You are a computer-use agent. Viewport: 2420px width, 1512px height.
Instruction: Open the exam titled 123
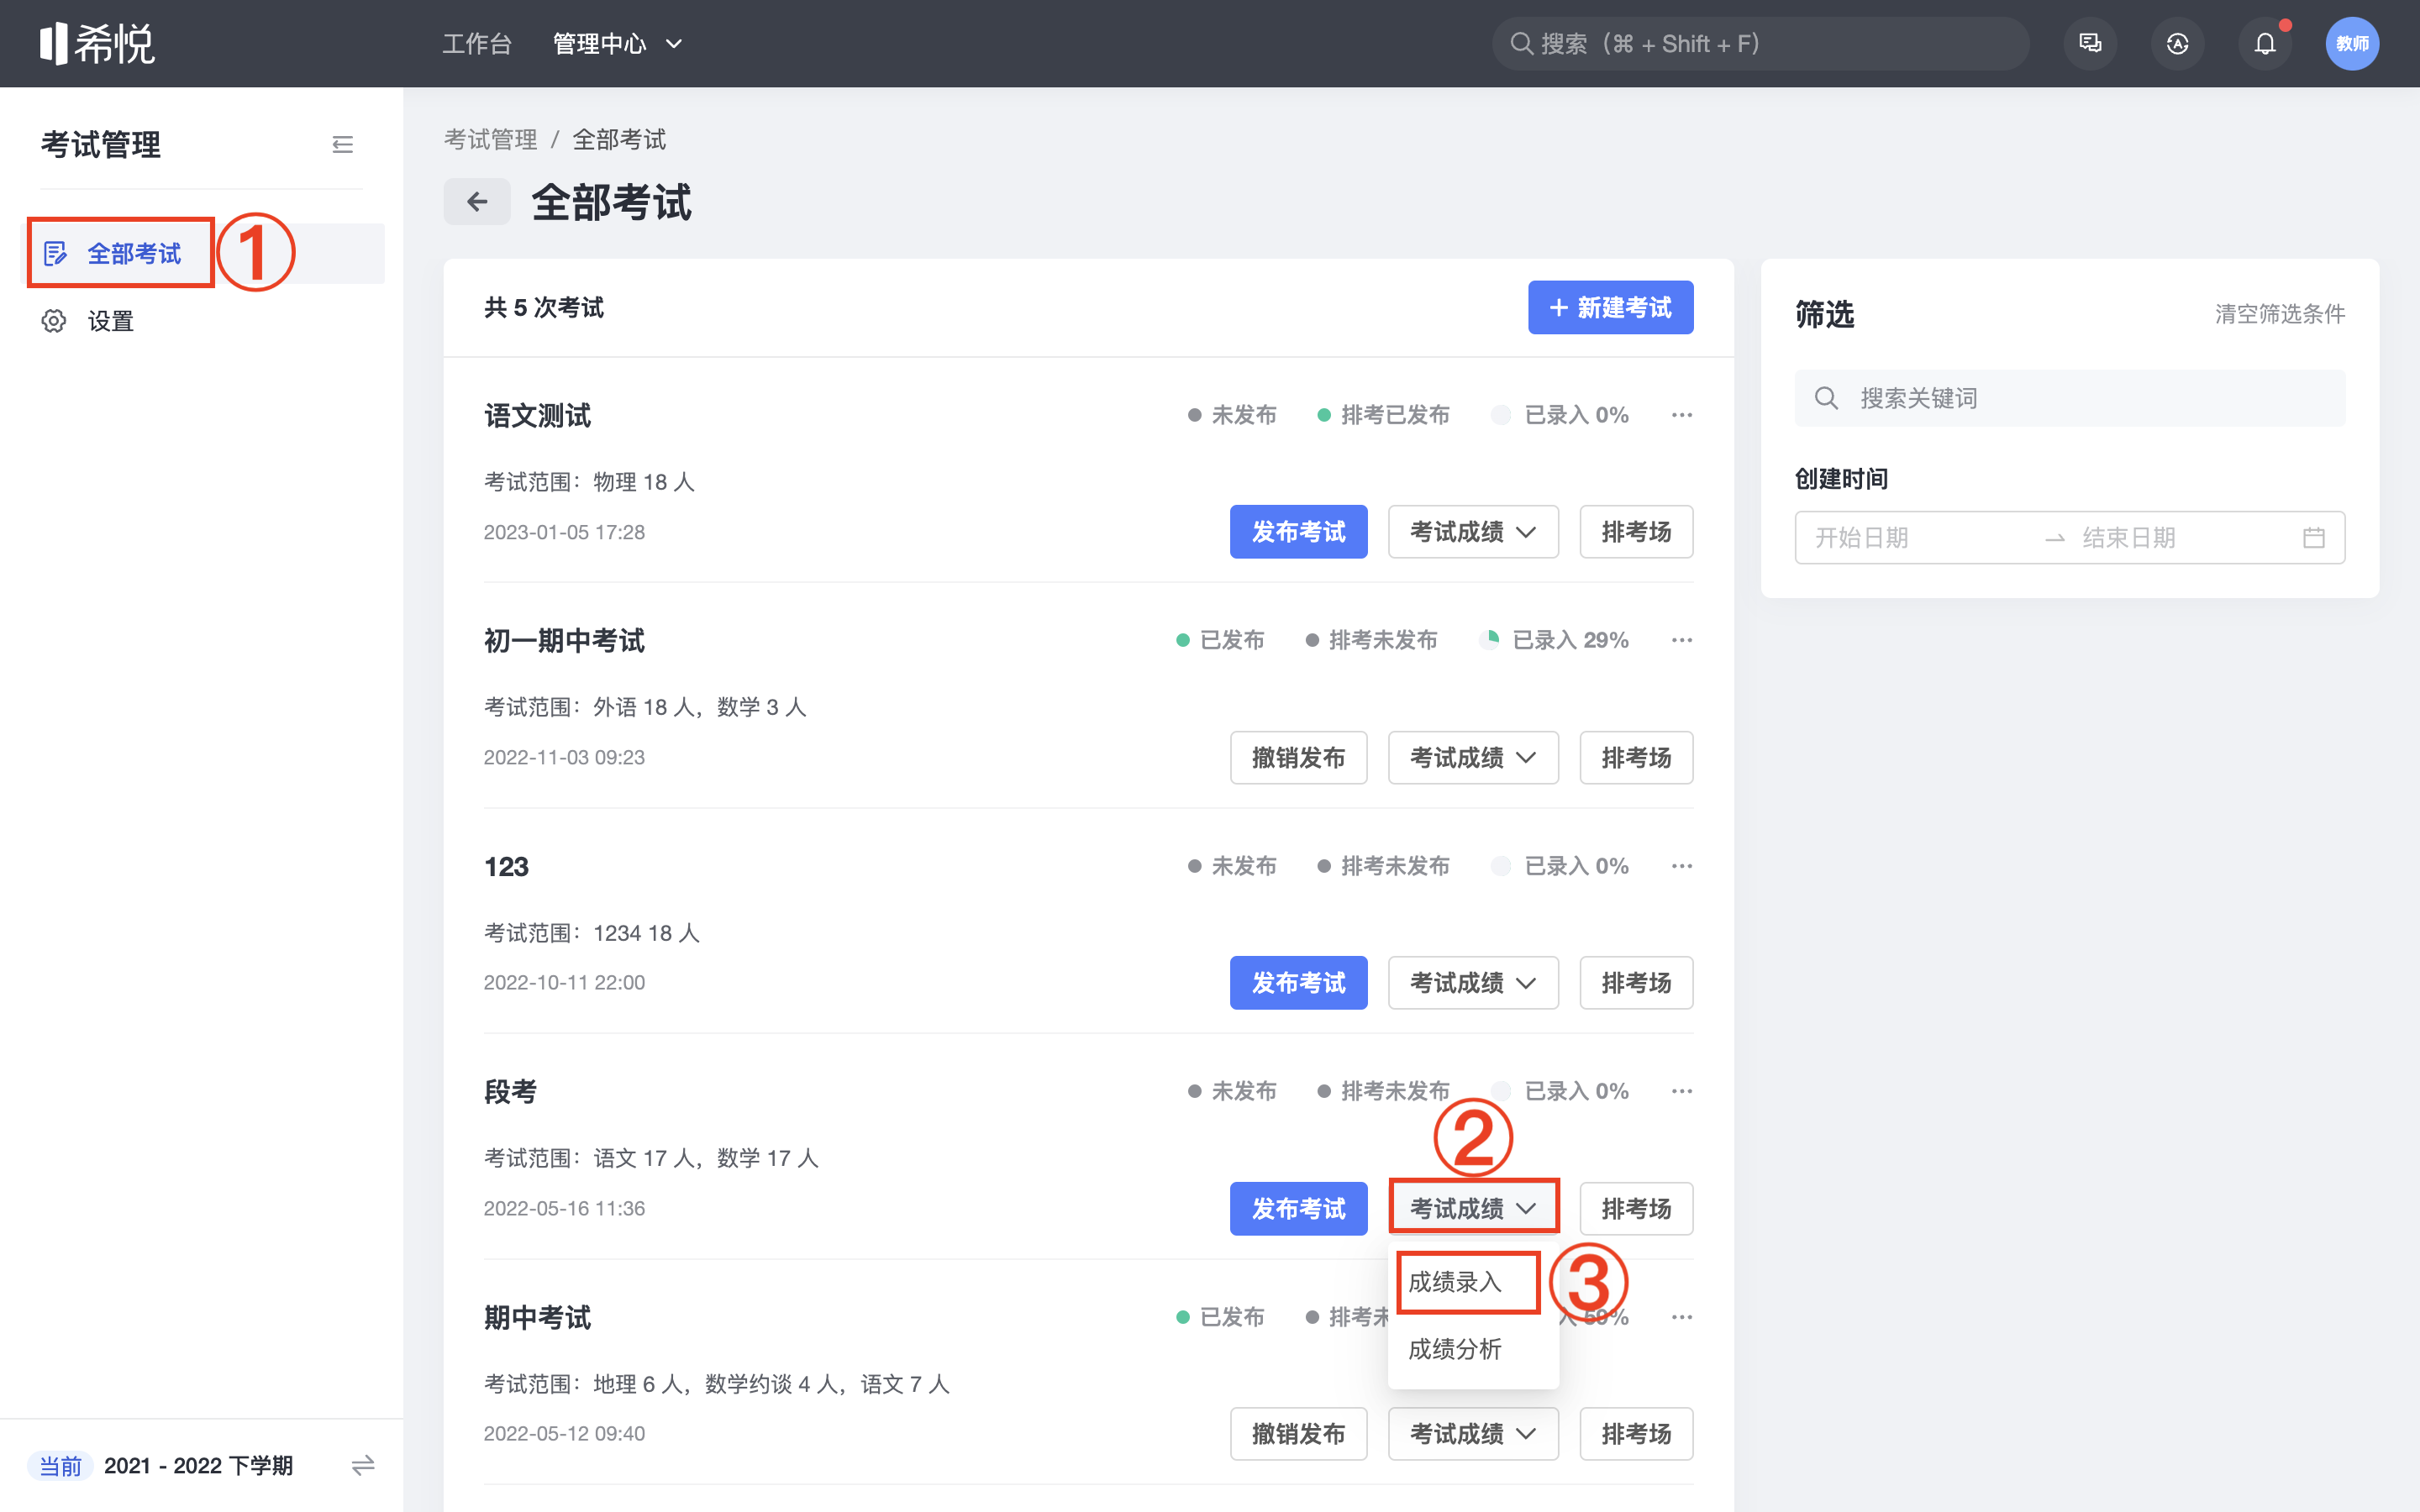506,866
